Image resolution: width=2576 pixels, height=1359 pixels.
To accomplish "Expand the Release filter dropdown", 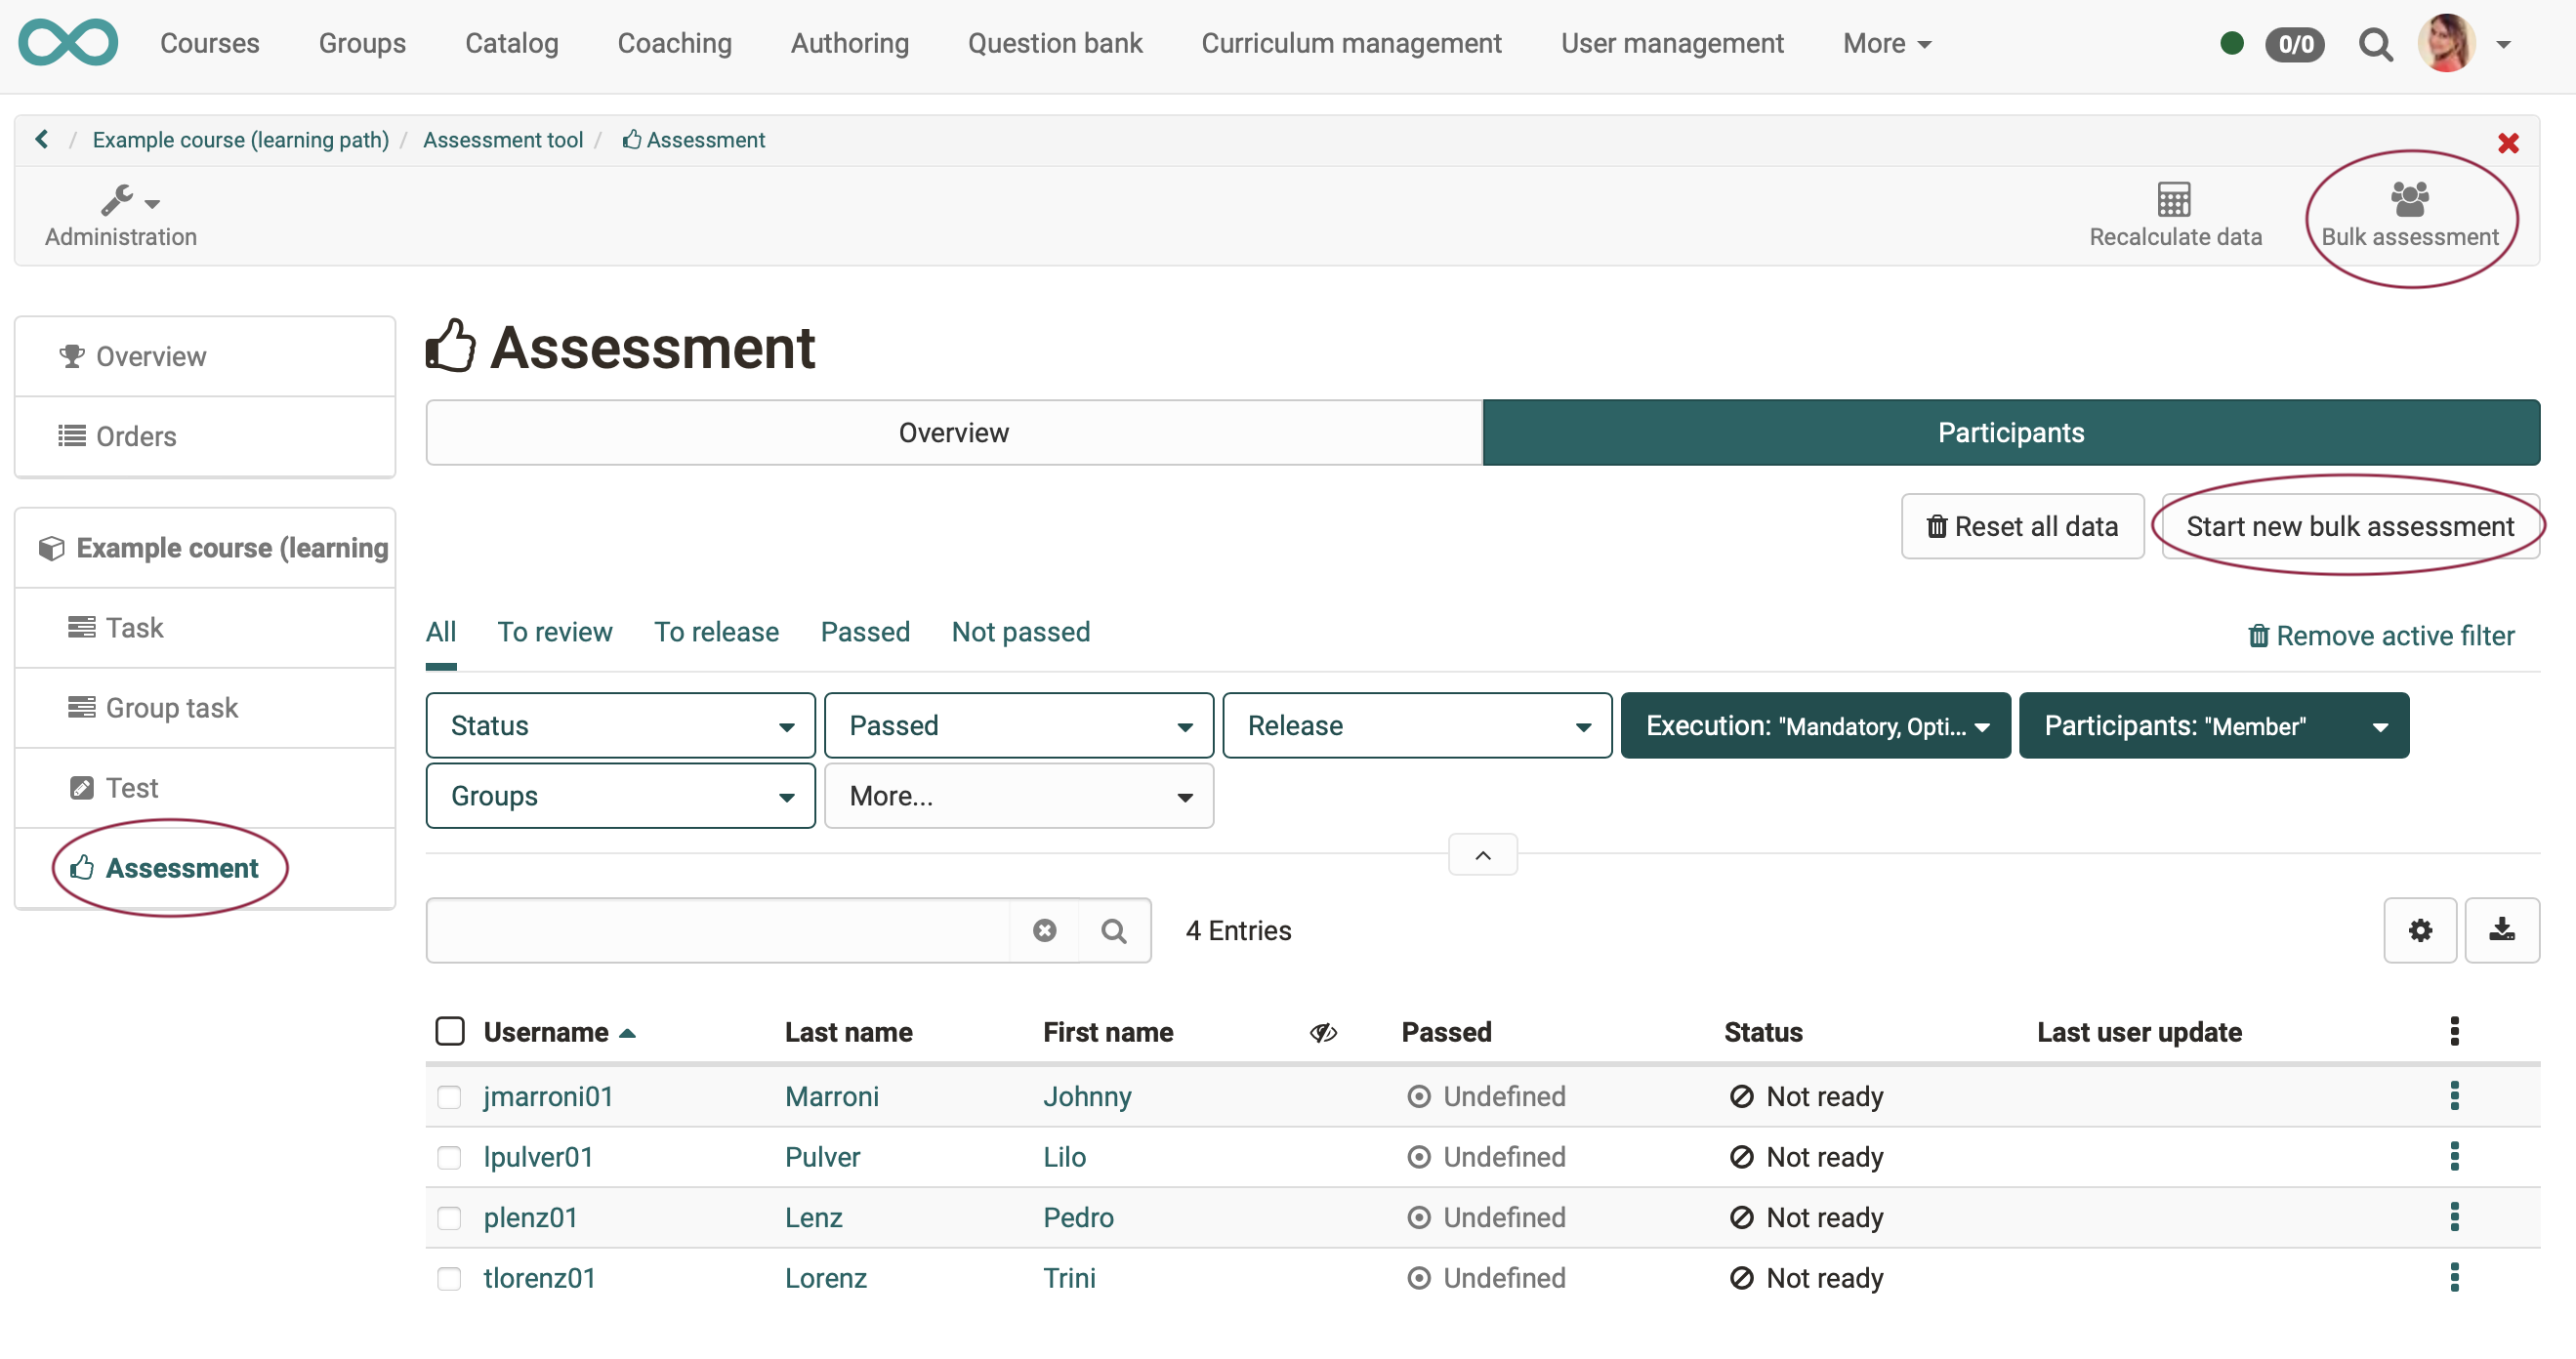I will (x=1416, y=725).
